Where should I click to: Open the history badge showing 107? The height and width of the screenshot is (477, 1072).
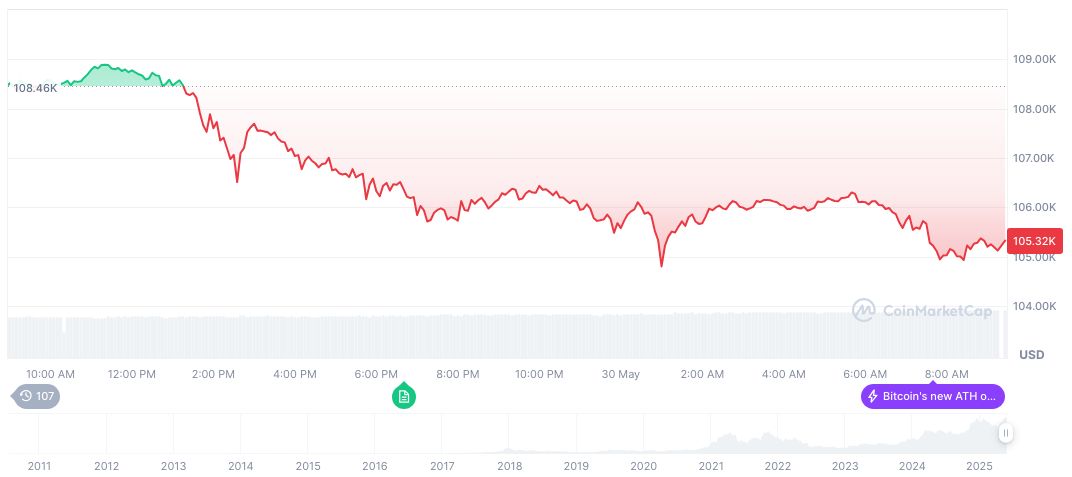(36, 396)
